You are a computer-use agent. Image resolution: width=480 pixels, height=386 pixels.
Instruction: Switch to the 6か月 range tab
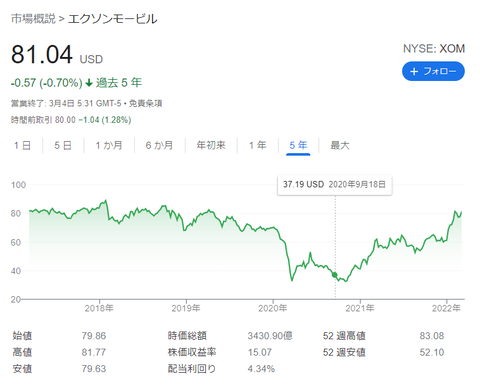[159, 145]
